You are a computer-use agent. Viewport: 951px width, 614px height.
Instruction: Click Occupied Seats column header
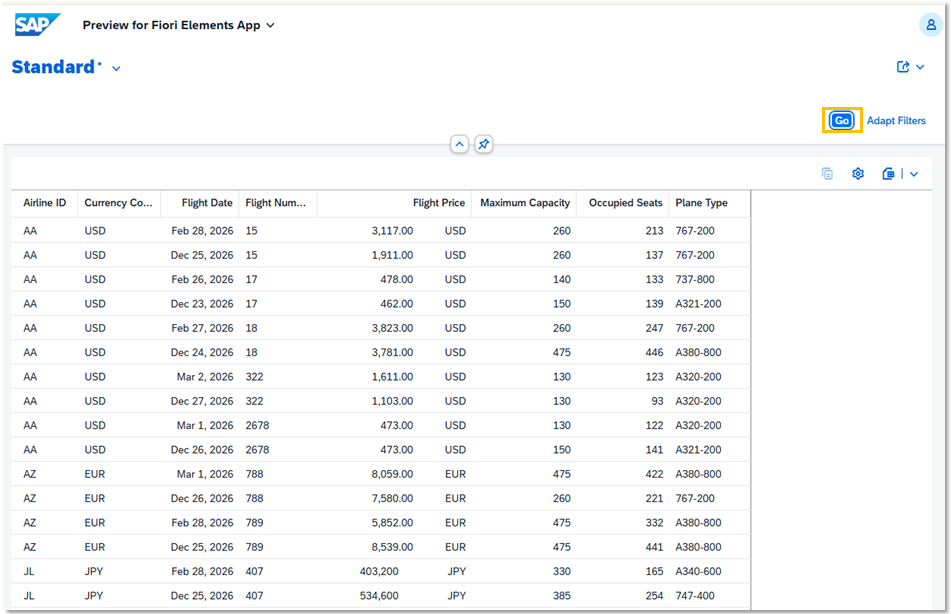tap(625, 203)
